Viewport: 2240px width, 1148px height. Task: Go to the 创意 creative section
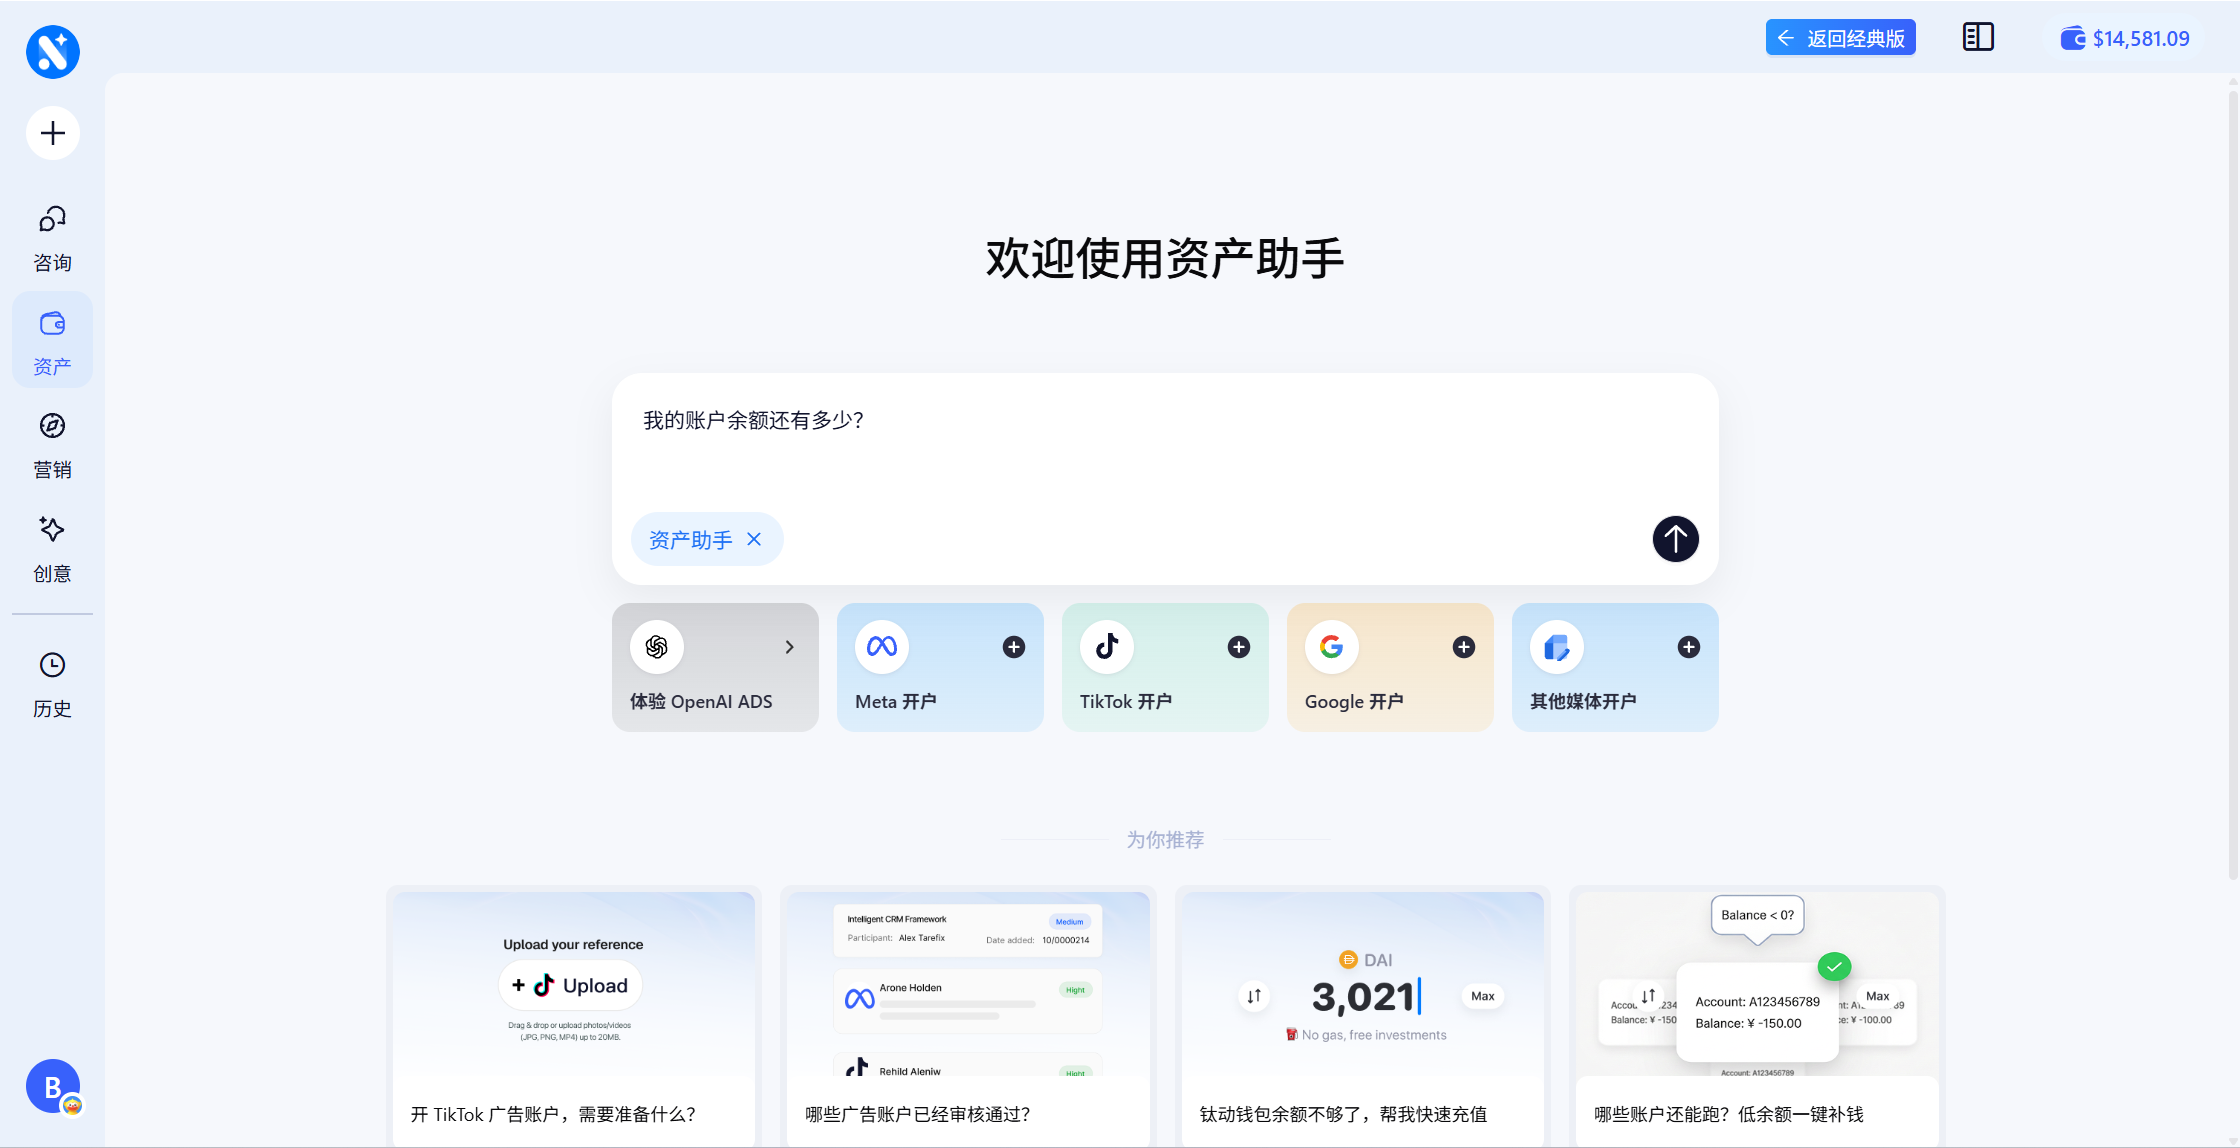[52, 549]
